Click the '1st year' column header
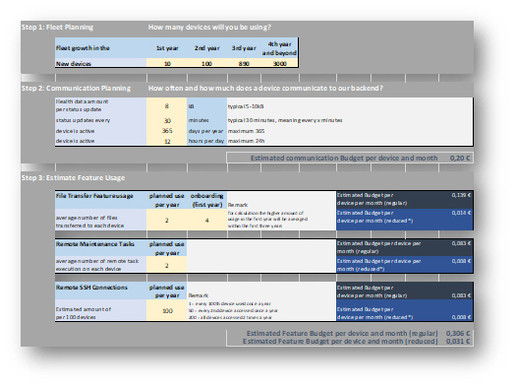The height and width of the screenshot is (389, 516). [167, 48]
